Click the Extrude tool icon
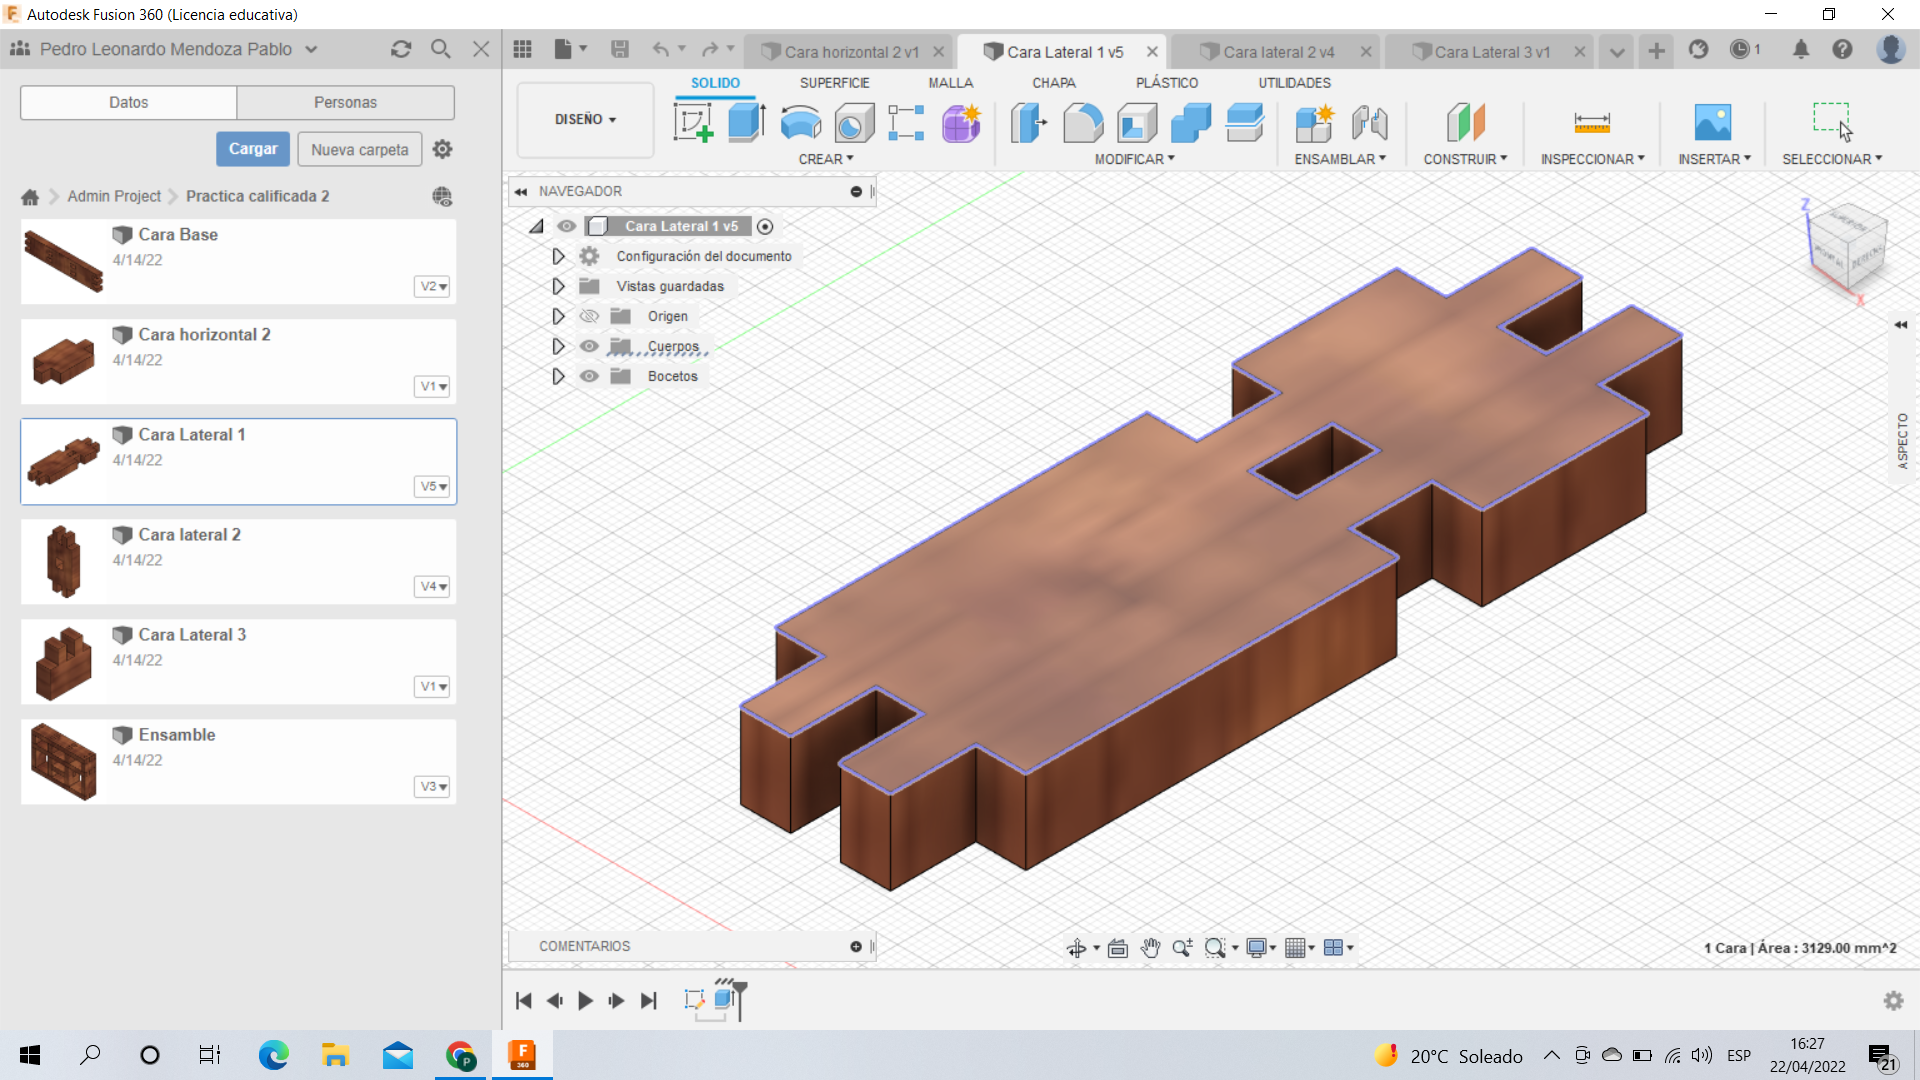The width and height of the screenshot is (1920, 1080). tap(746, 123)
